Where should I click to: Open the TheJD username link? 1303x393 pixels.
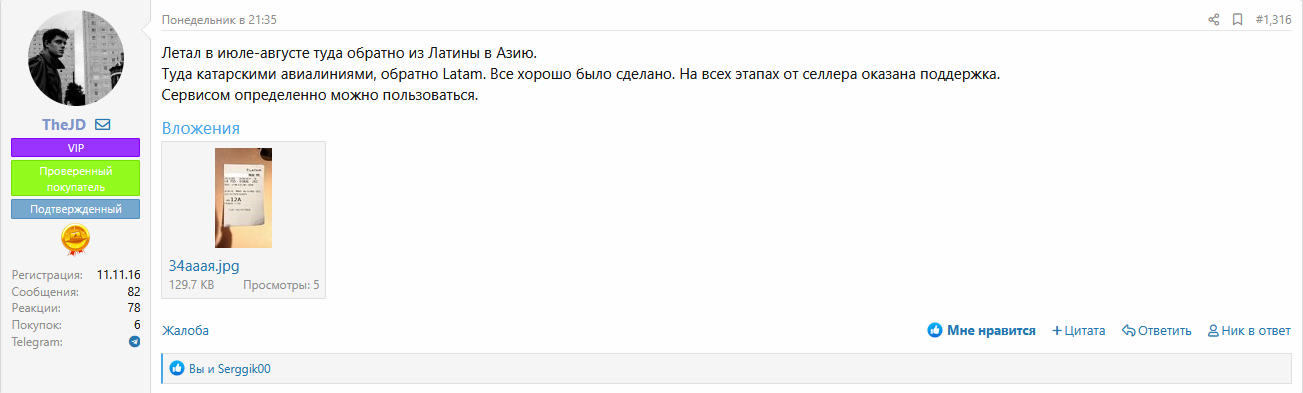(x=64, y=125)
